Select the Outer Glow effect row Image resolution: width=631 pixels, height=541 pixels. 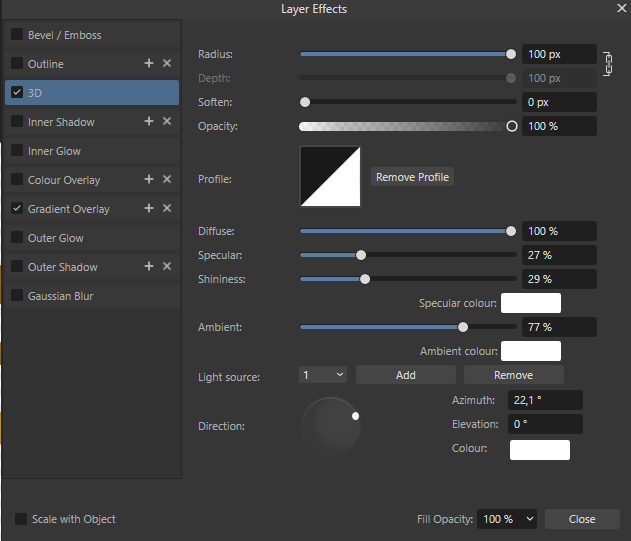click(92, 237)
